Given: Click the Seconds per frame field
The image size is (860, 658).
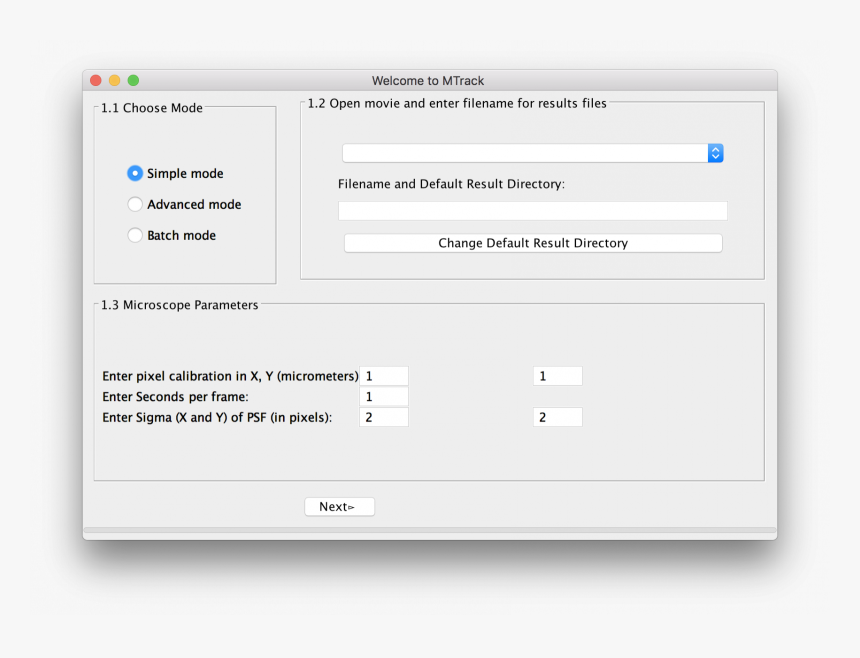Looking at the screenshot, I should coord(384,396).
